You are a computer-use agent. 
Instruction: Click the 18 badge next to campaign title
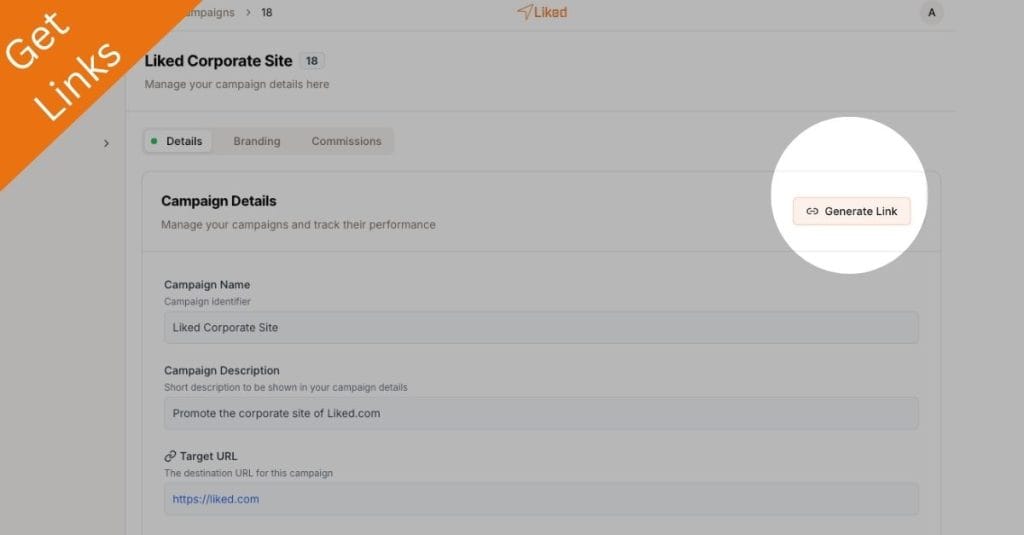click(311, 61)
